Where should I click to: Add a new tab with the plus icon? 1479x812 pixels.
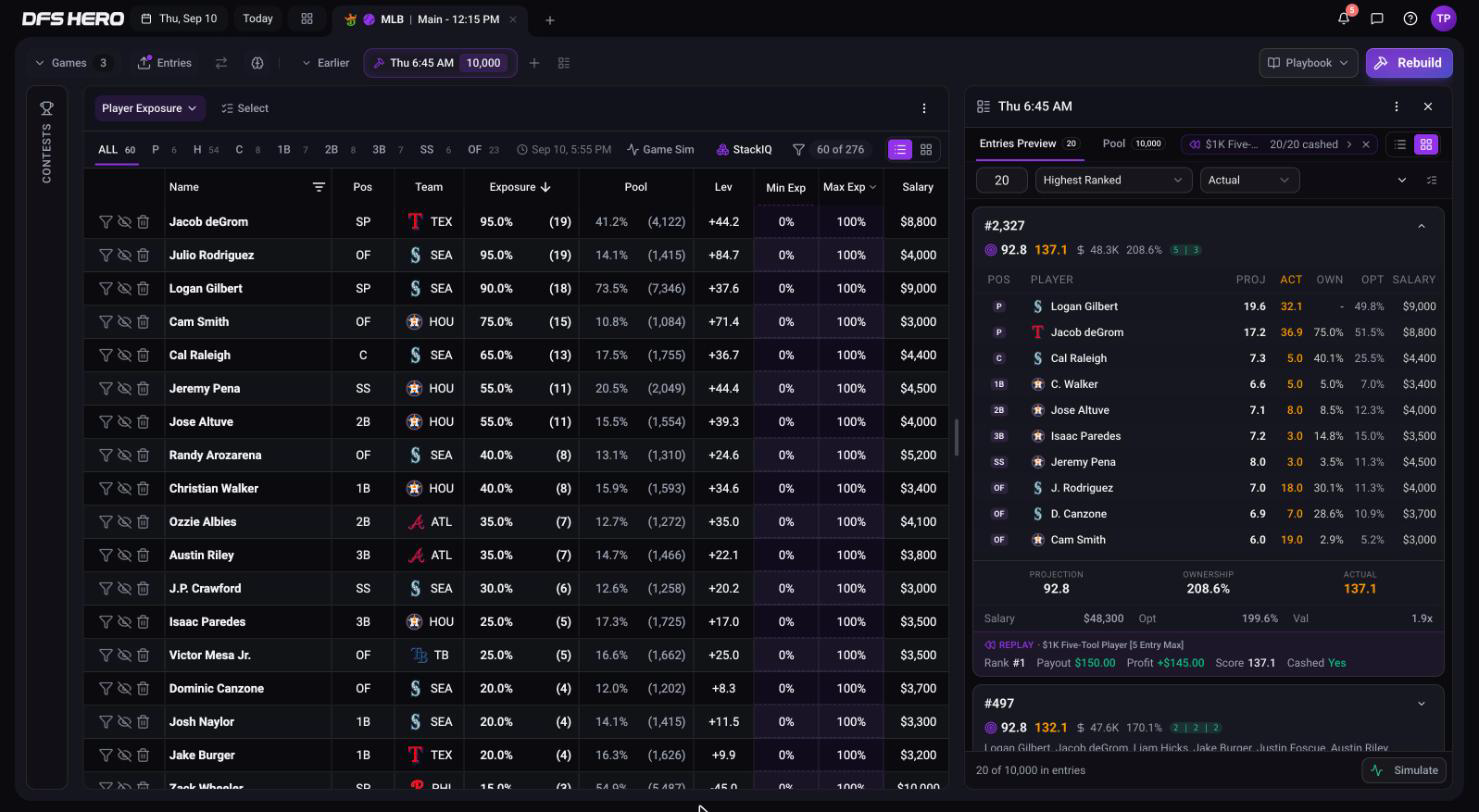click(550, 20)
